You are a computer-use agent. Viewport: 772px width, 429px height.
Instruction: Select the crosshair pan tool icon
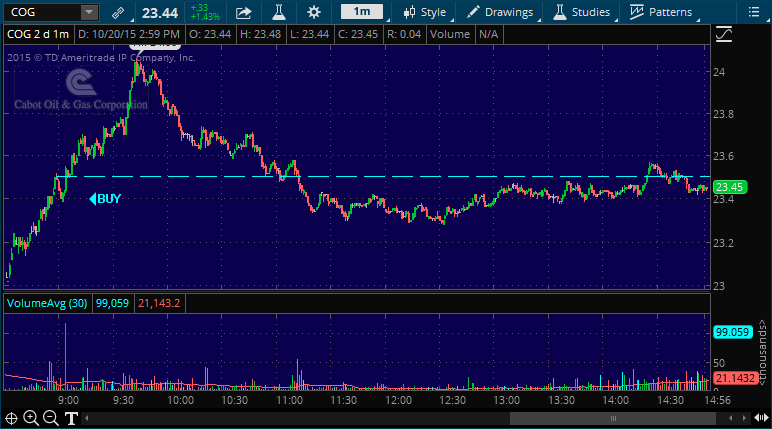pyautogui.click(x=11, y=419)
